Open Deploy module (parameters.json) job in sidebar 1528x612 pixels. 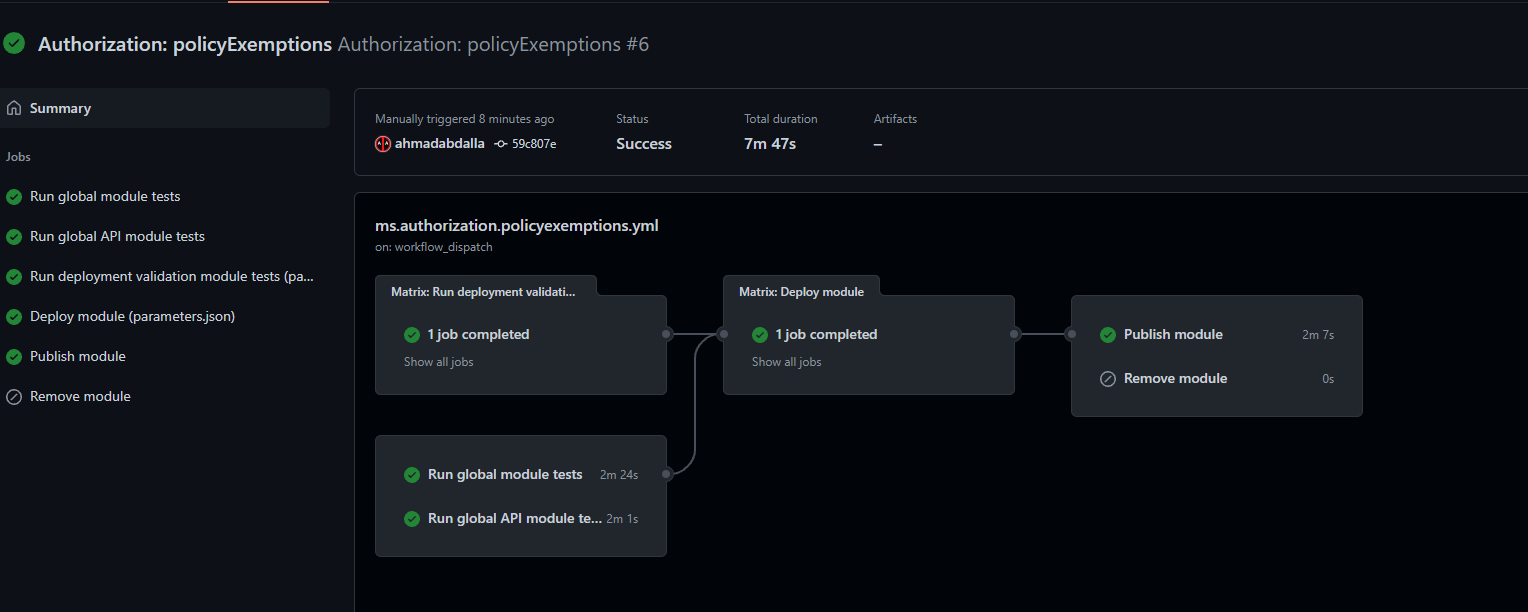(x=132, y=317)
